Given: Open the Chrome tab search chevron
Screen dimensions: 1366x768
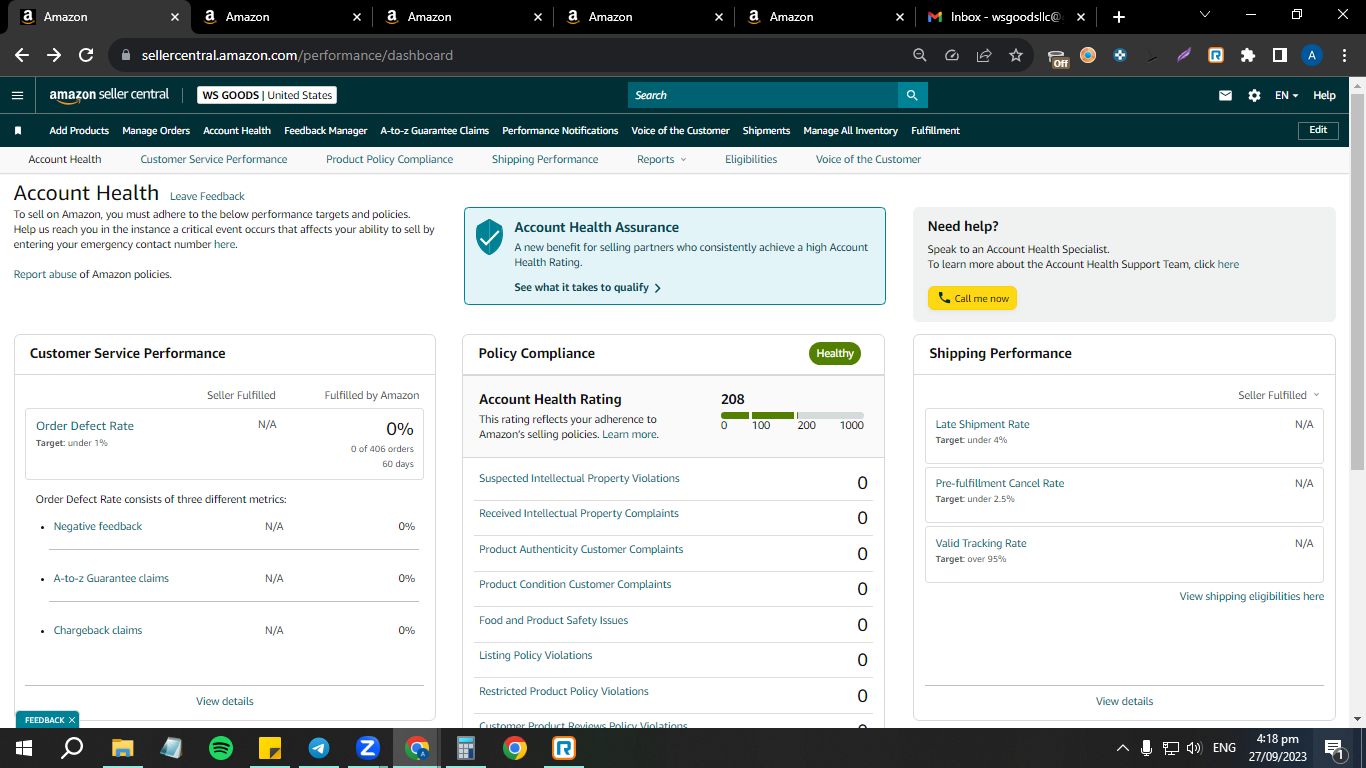Looking at the screenshot, I should click(1204, 16).
